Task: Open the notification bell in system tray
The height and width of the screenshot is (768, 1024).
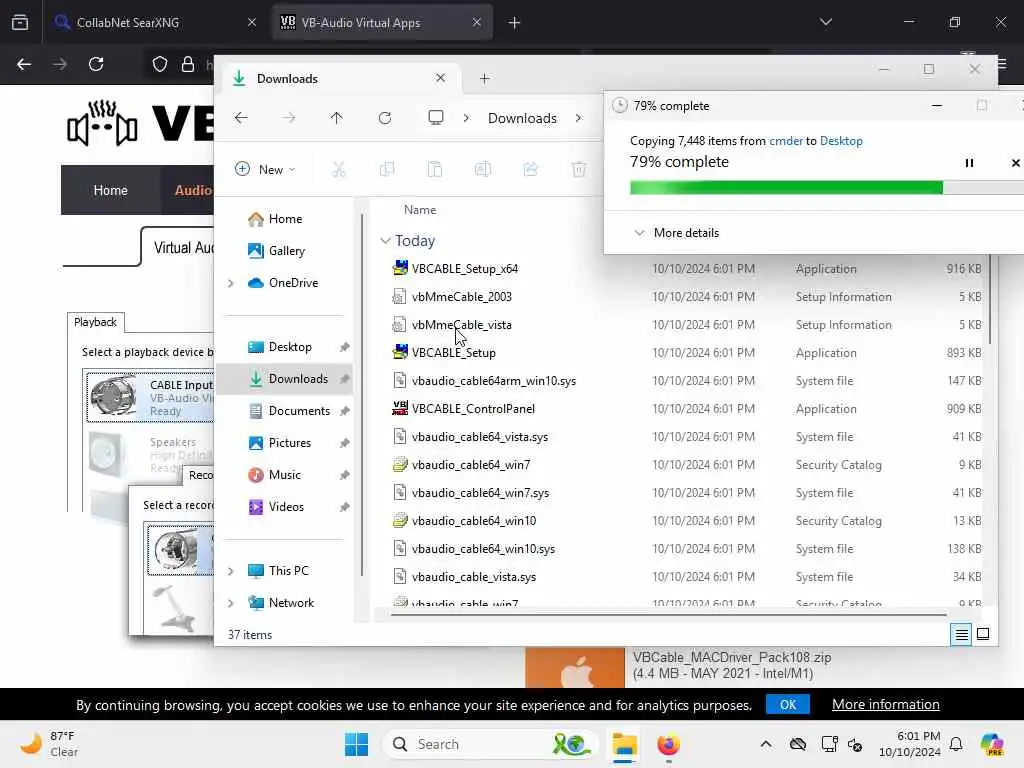Action: point(956,744)
